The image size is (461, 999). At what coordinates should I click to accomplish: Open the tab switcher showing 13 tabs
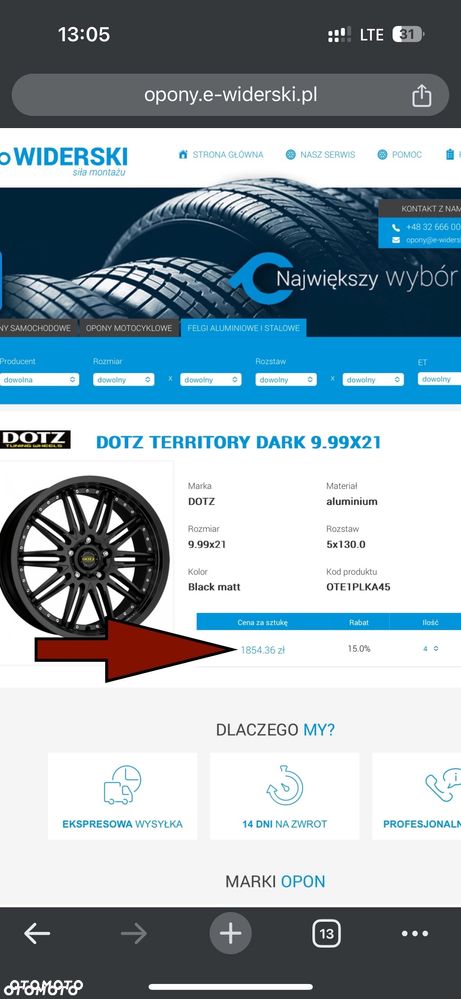(326, 934)
